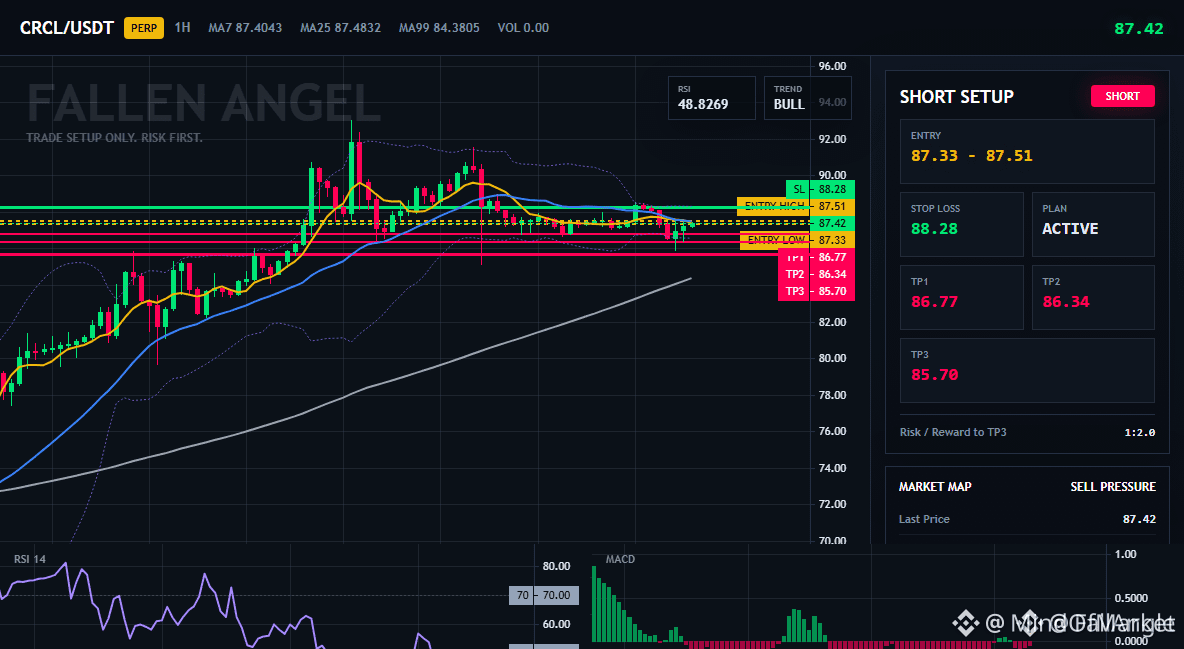Click the PLAN ACTIVE card

click(1093, 224)
